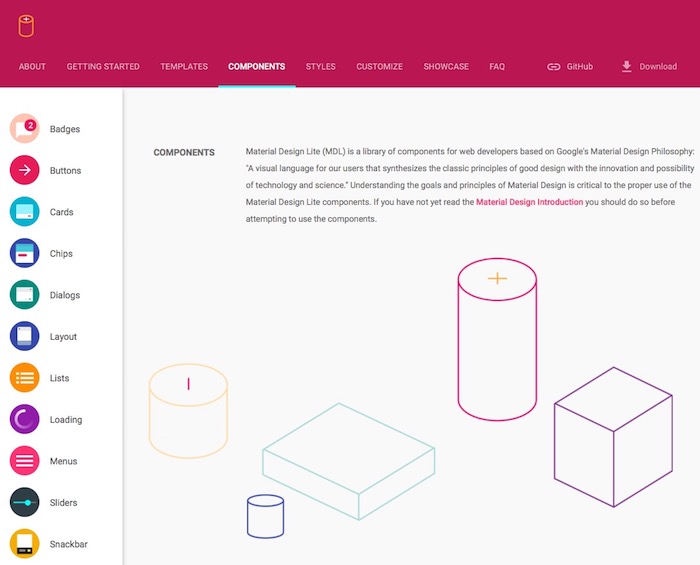Follow the Material Design Introduction link

pos(529,202)
